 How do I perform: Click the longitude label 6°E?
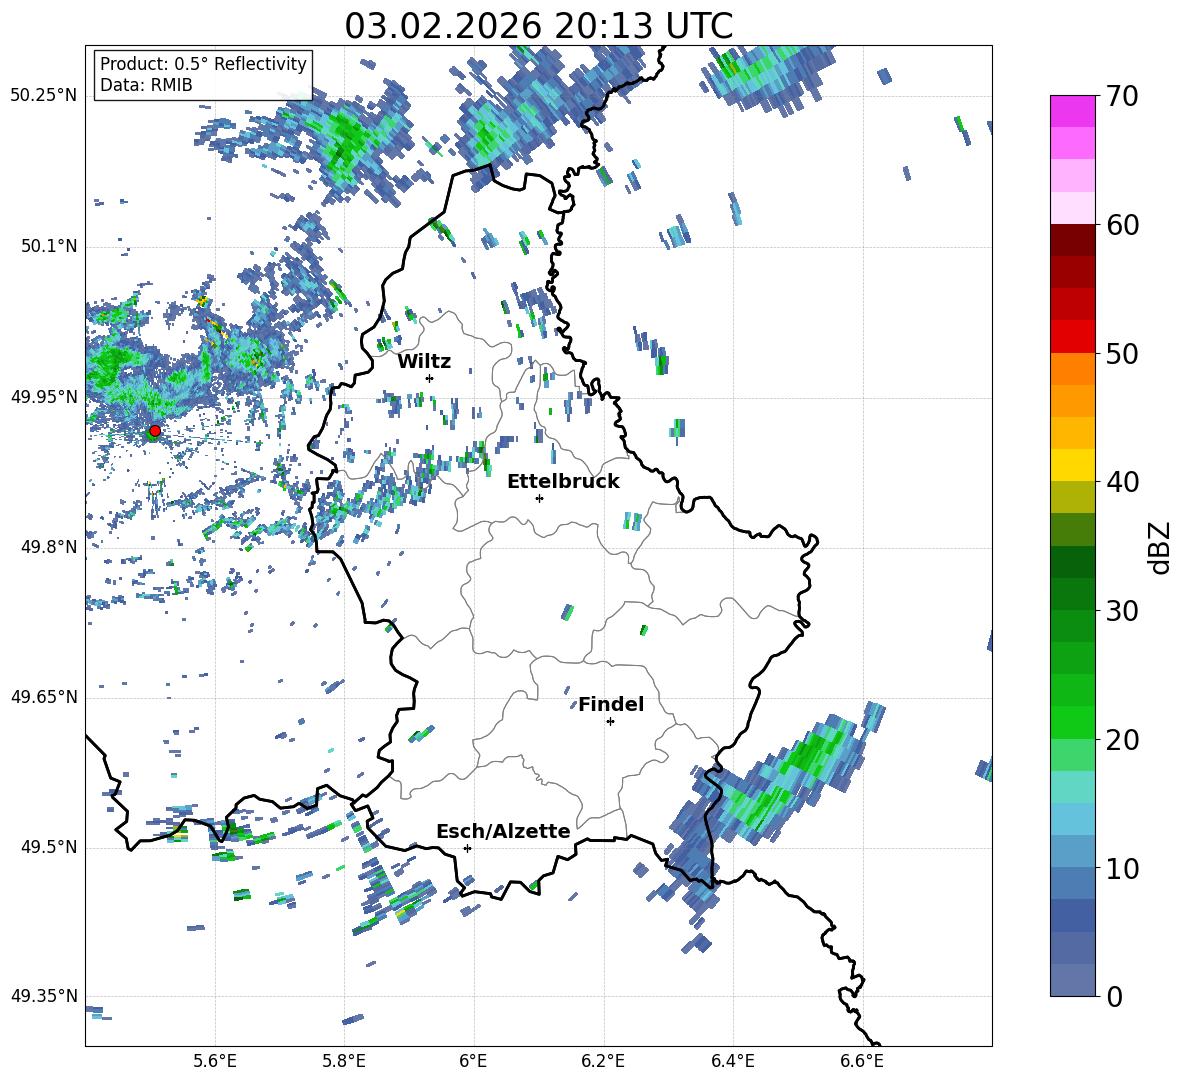(473, 1061)
